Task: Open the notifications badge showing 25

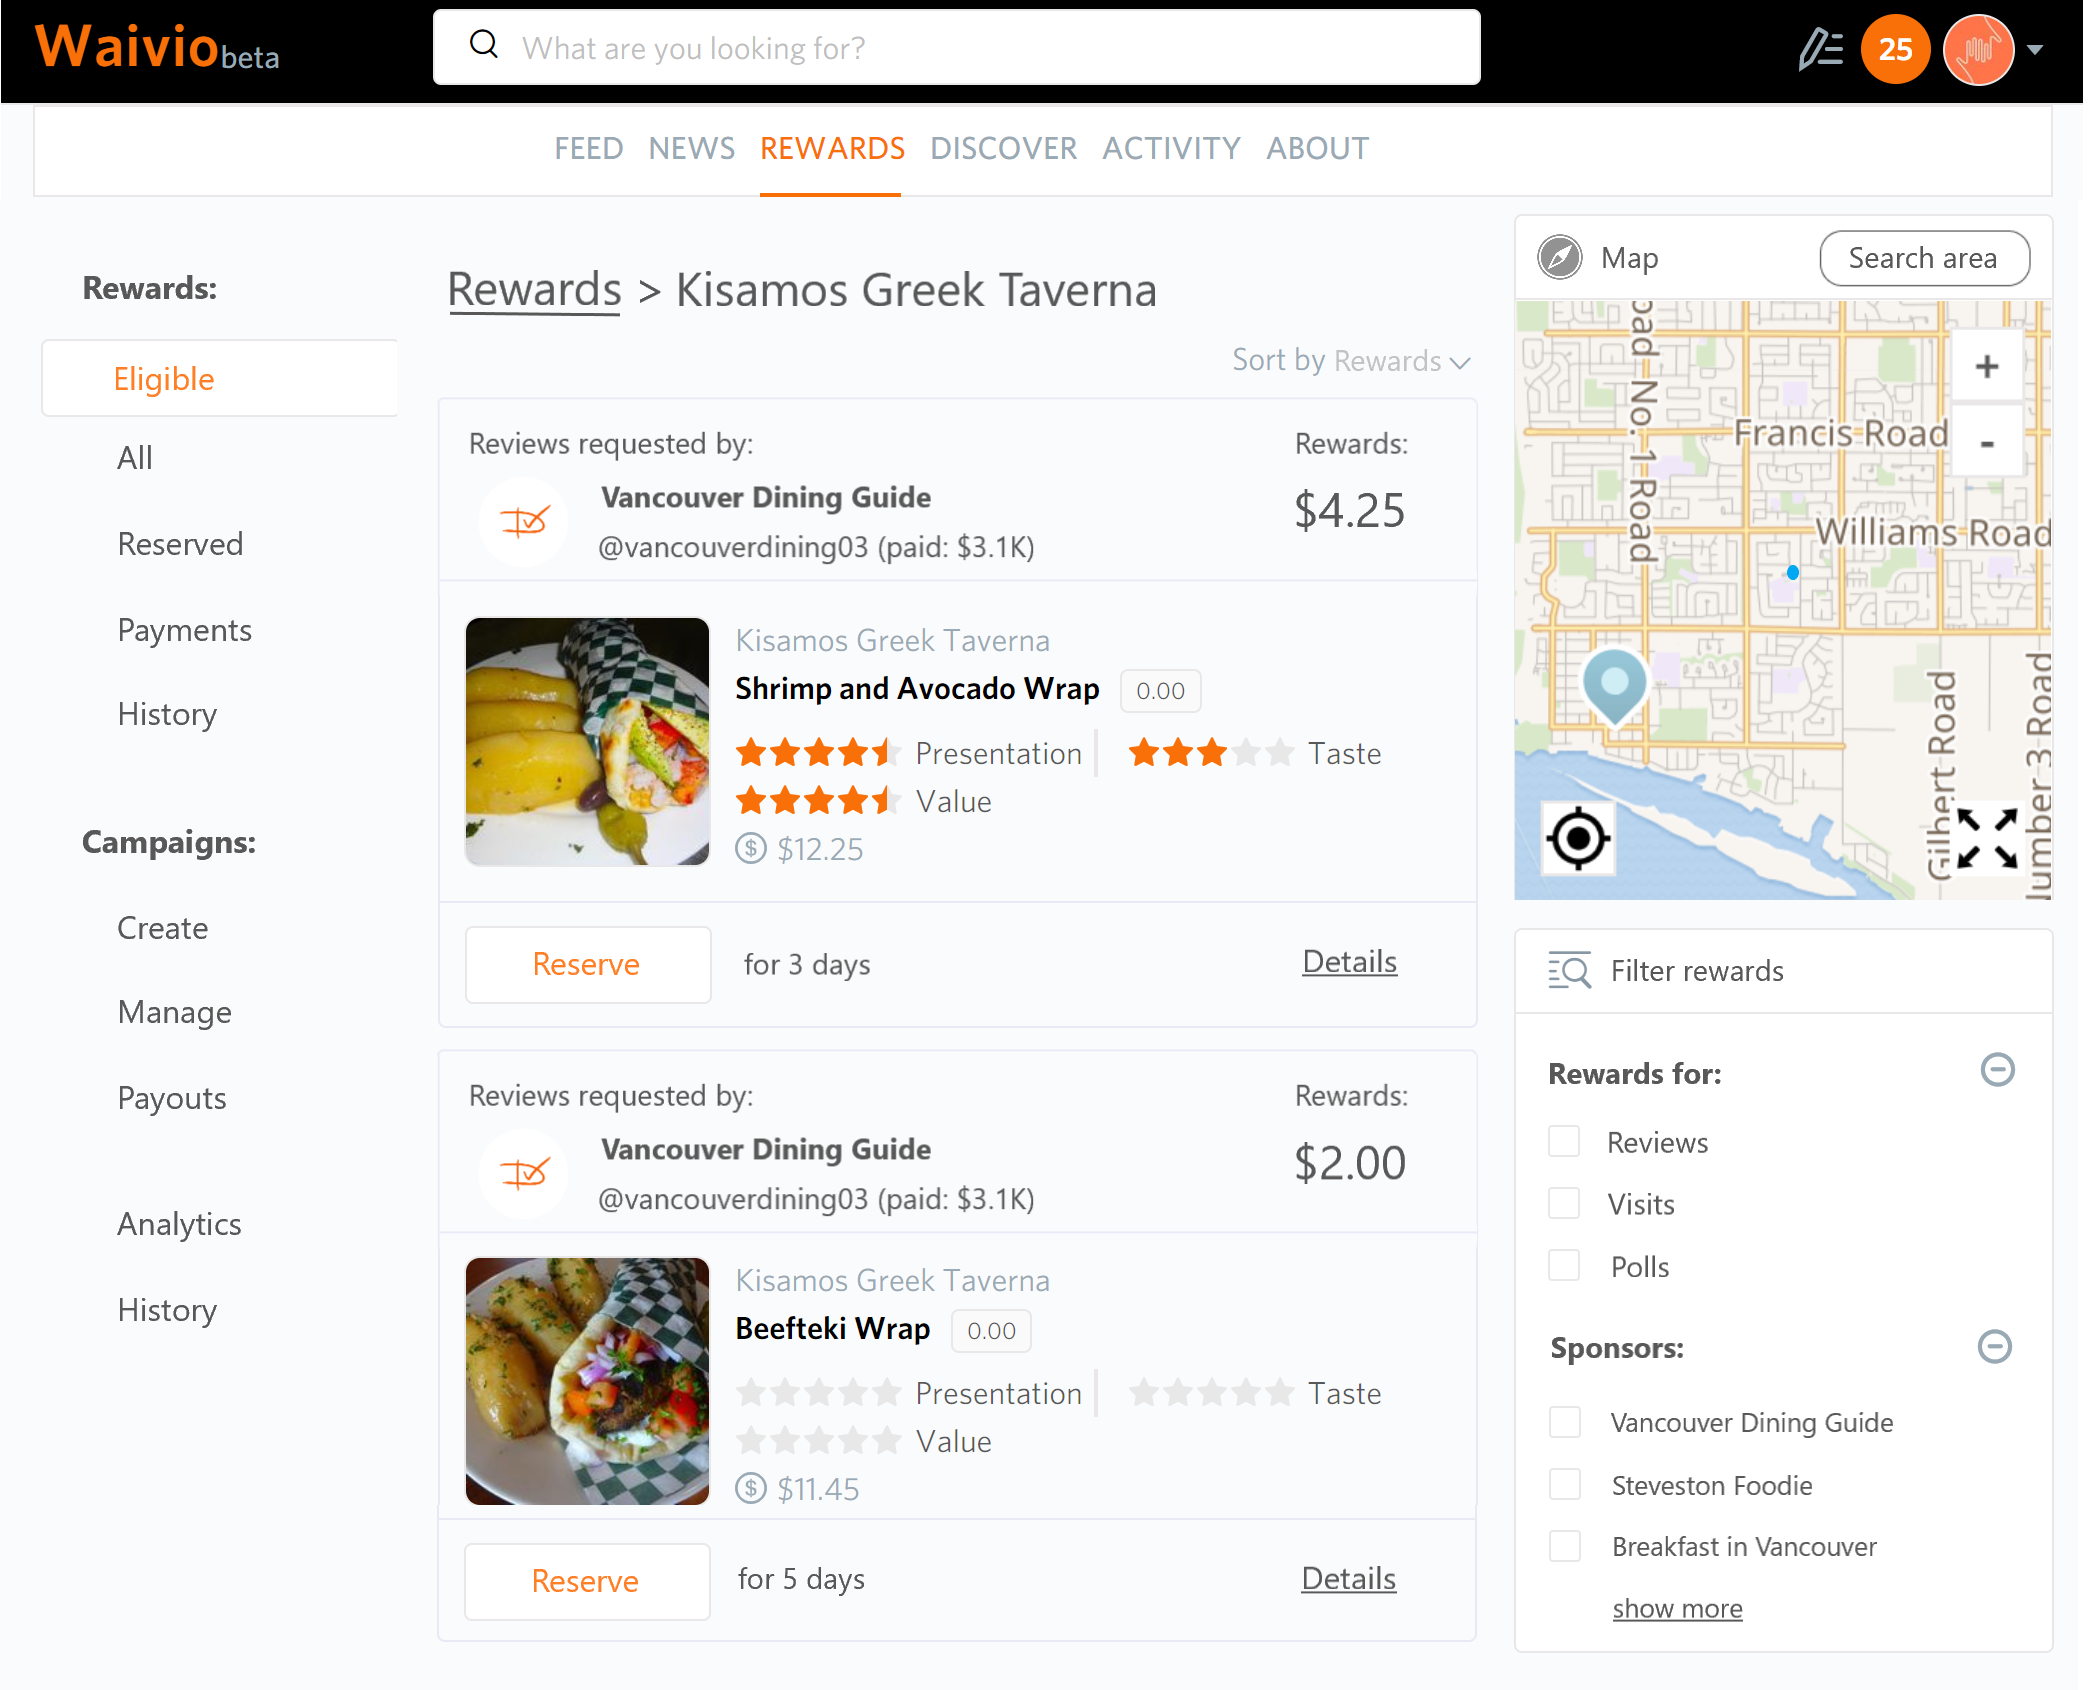Action: point(1894,49)
